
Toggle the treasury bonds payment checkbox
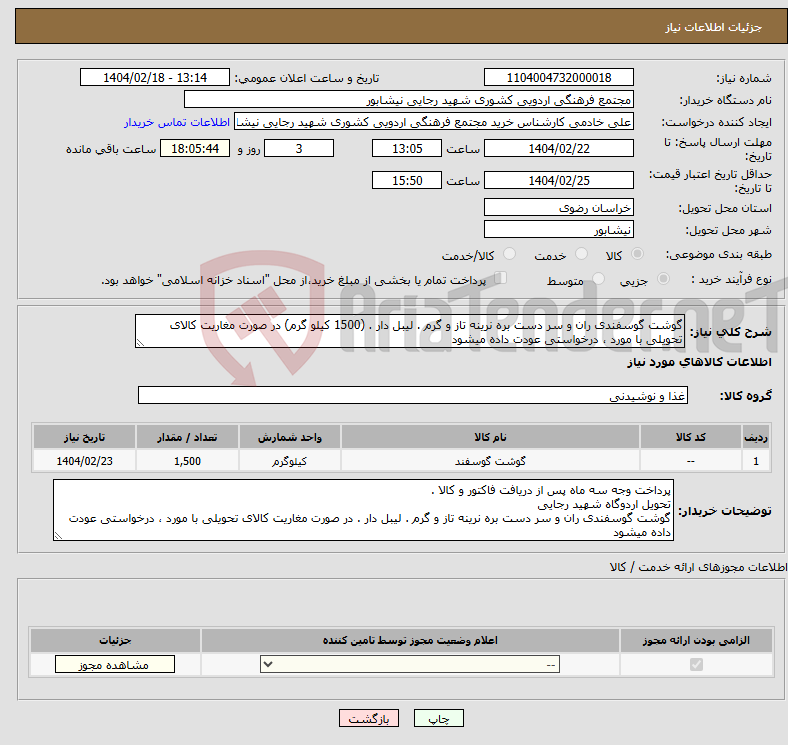[x=501, y=278]
